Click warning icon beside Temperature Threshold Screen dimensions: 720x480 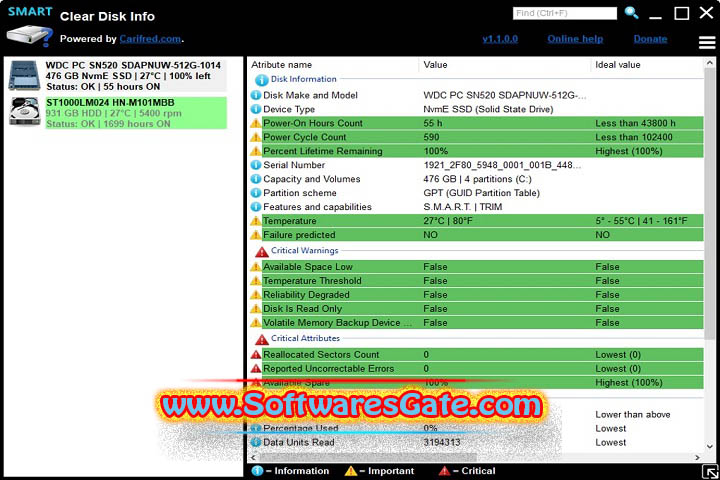pyautogui.click(x=256, y=281)
